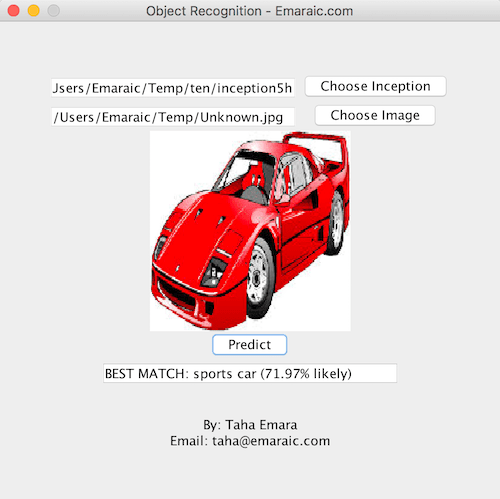Viewport: 500px width, 499px height.
Task: Select the Unknown.jpg image path field
Action: (x=173, y=117)
